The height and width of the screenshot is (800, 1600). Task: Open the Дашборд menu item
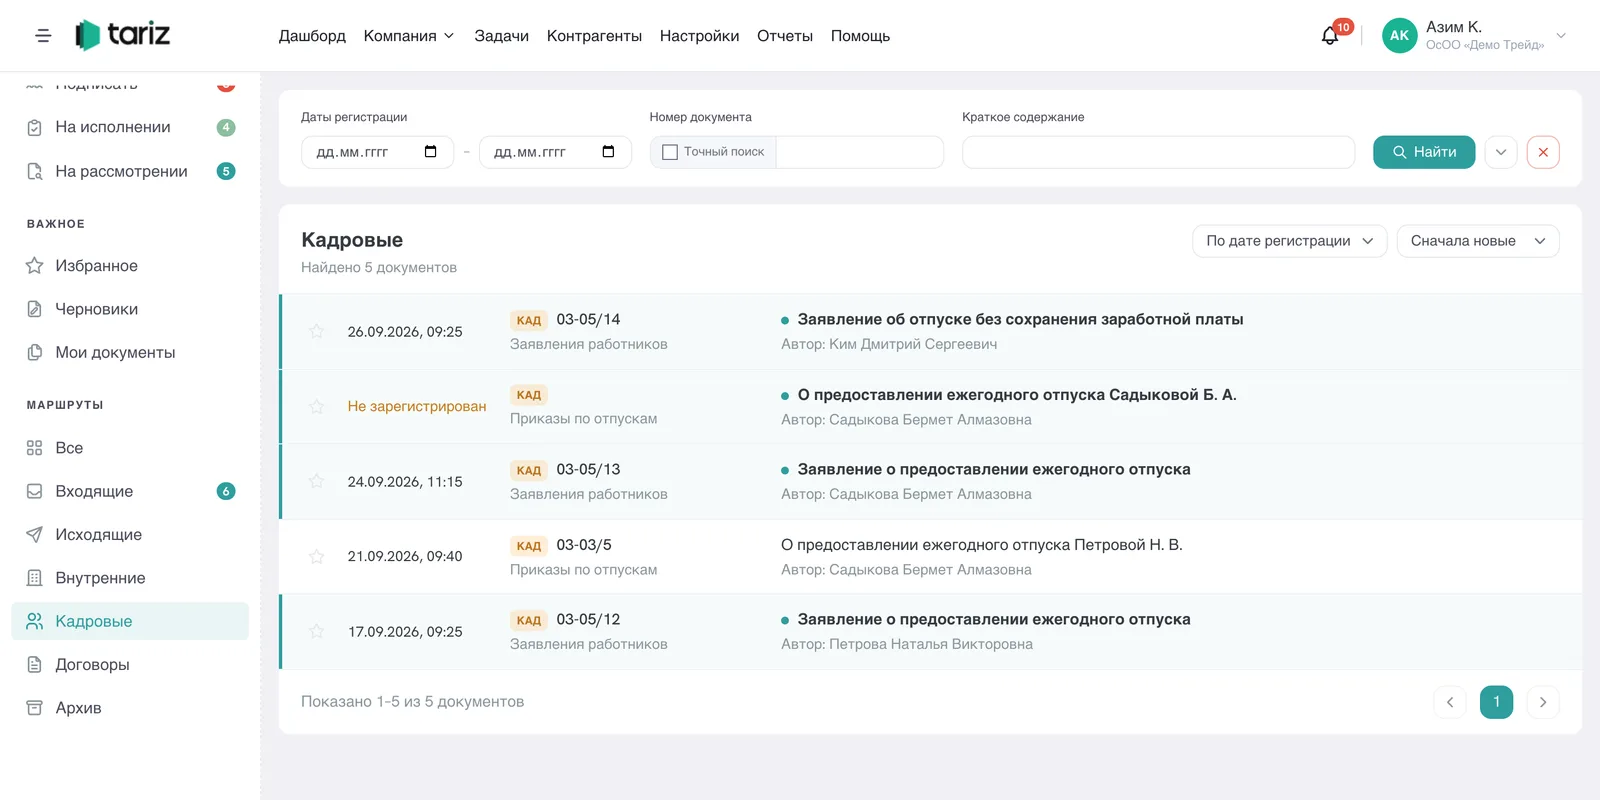(x=312, y=36)
